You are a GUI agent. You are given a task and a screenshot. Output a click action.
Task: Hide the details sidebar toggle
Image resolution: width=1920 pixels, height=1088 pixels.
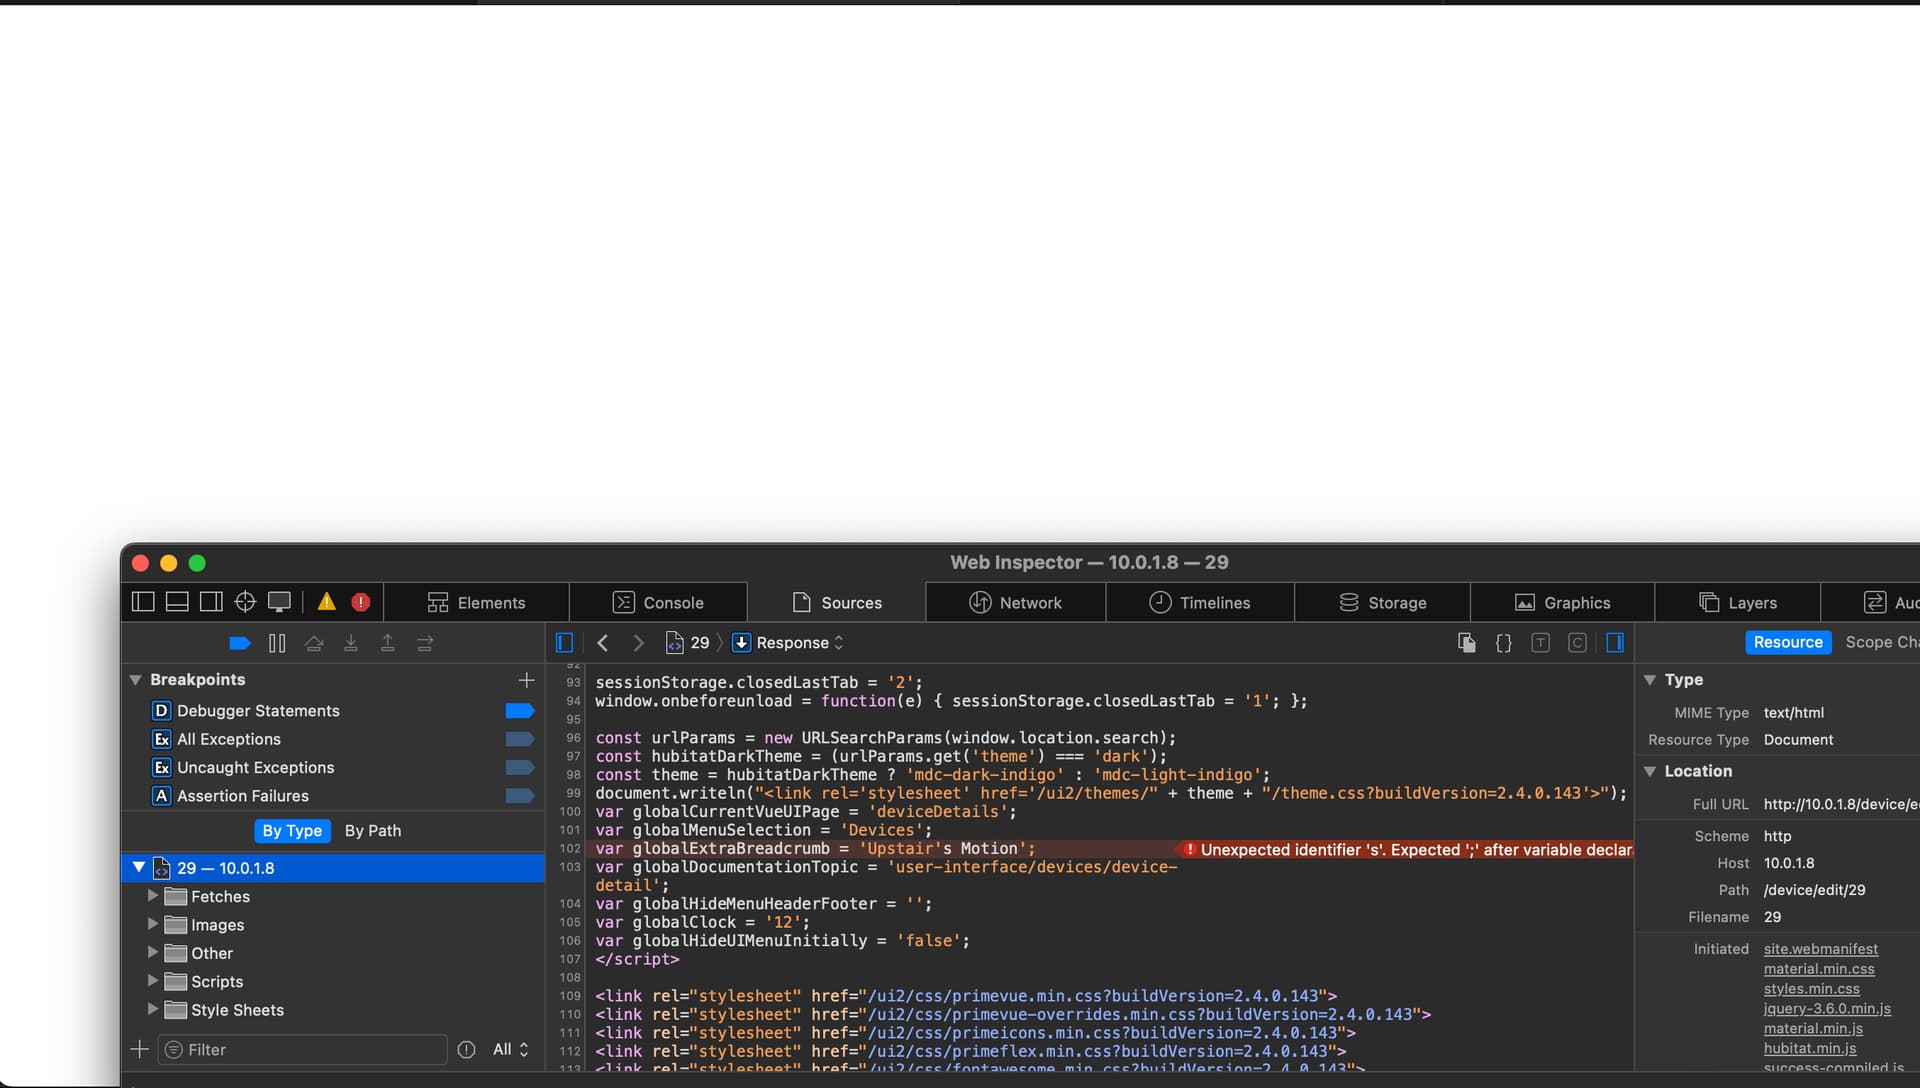tap(1615, 643)
